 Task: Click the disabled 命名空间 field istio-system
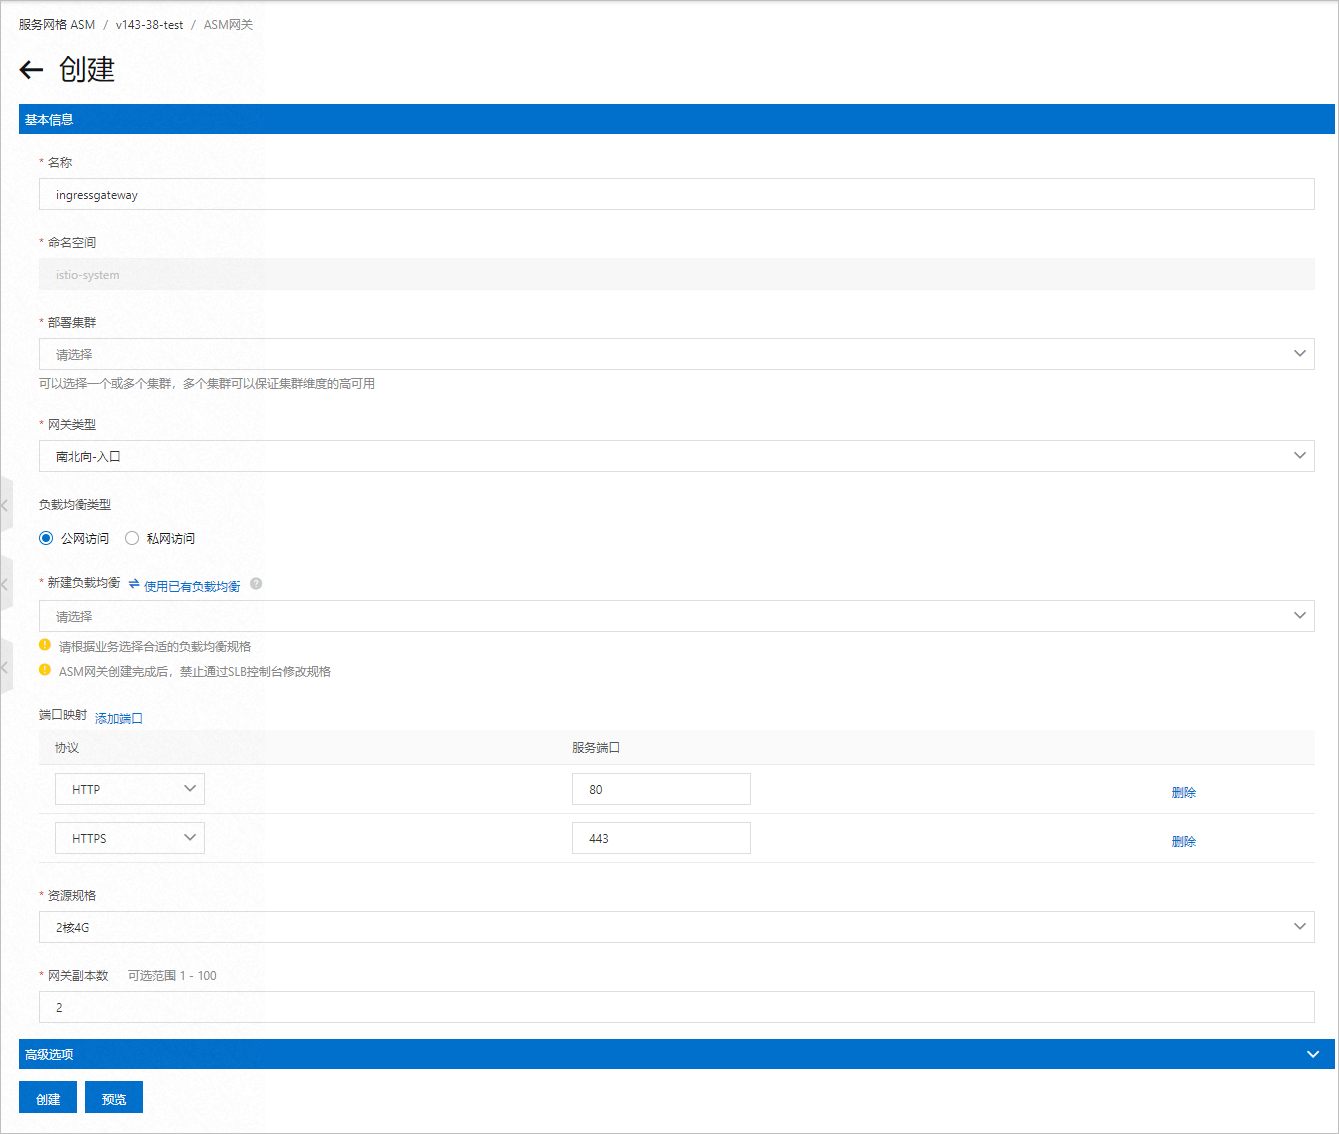coord(676,274)
